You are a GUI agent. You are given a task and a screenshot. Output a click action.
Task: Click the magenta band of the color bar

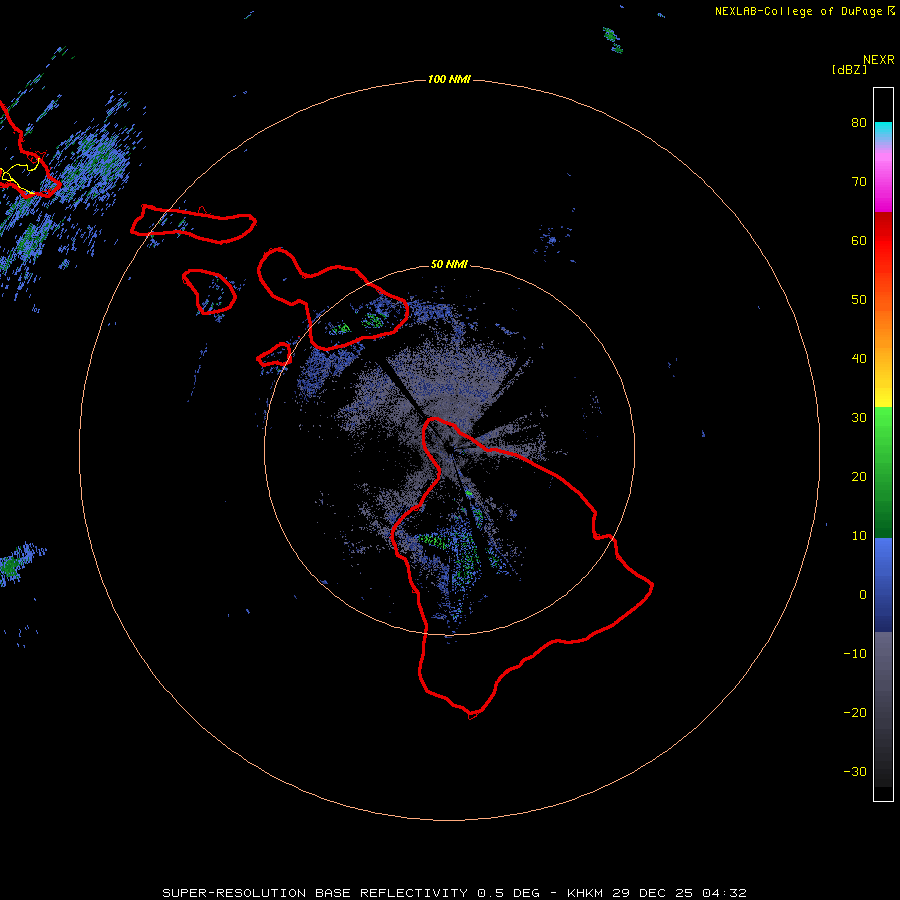coord(883,184)
